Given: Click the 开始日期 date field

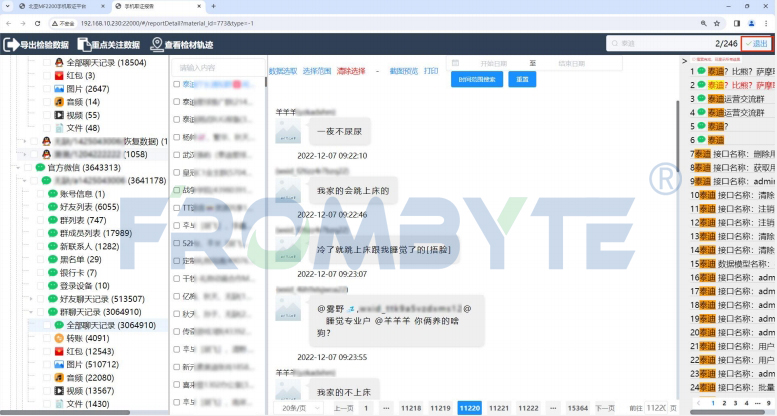Looking at the screenshot, I should click(494, 63).
